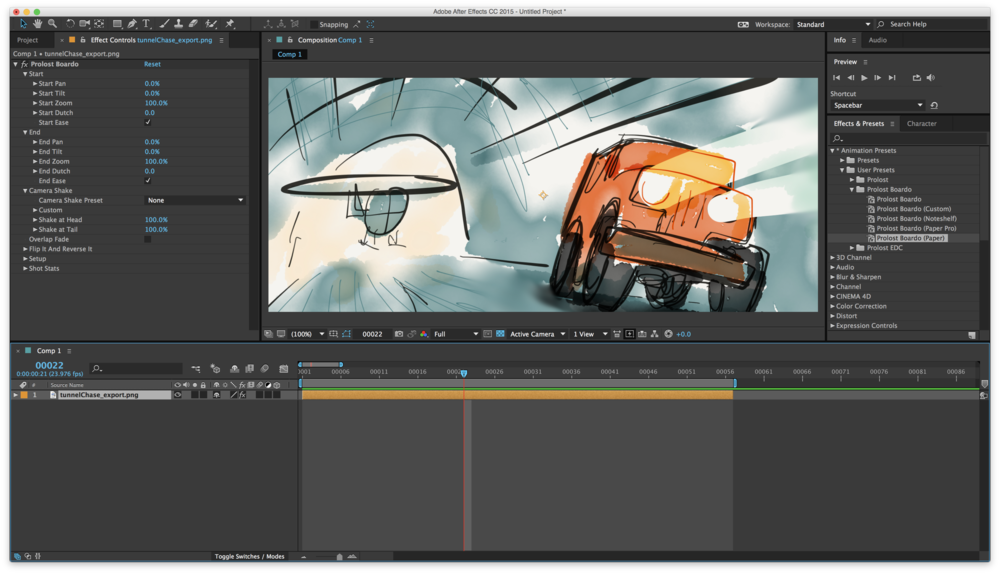
Task: Select the Brush tool
Action: coord(164,24)
